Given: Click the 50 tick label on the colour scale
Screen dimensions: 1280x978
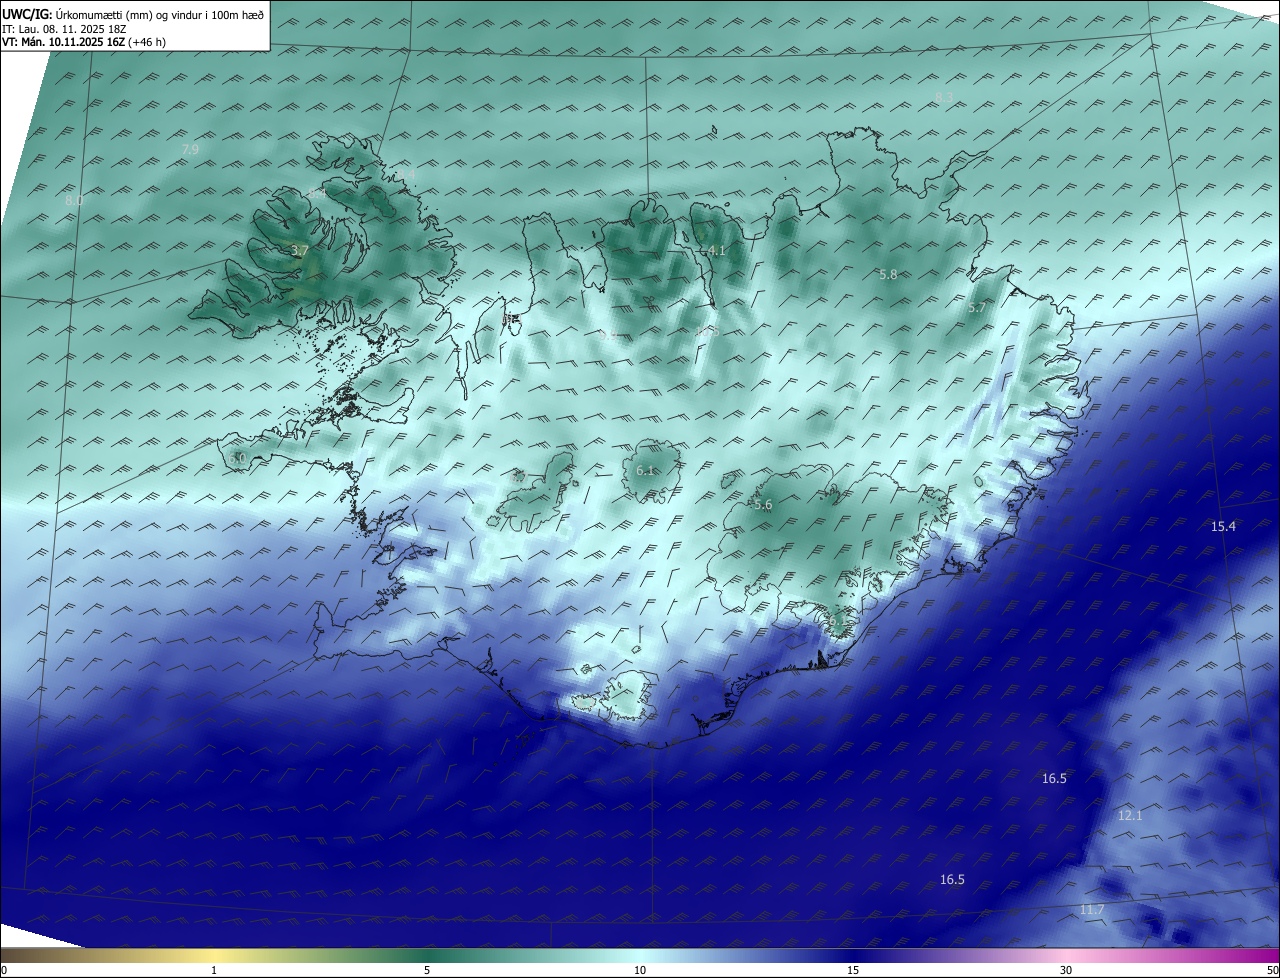Looking at the screenshot, I should point(1272,970).
